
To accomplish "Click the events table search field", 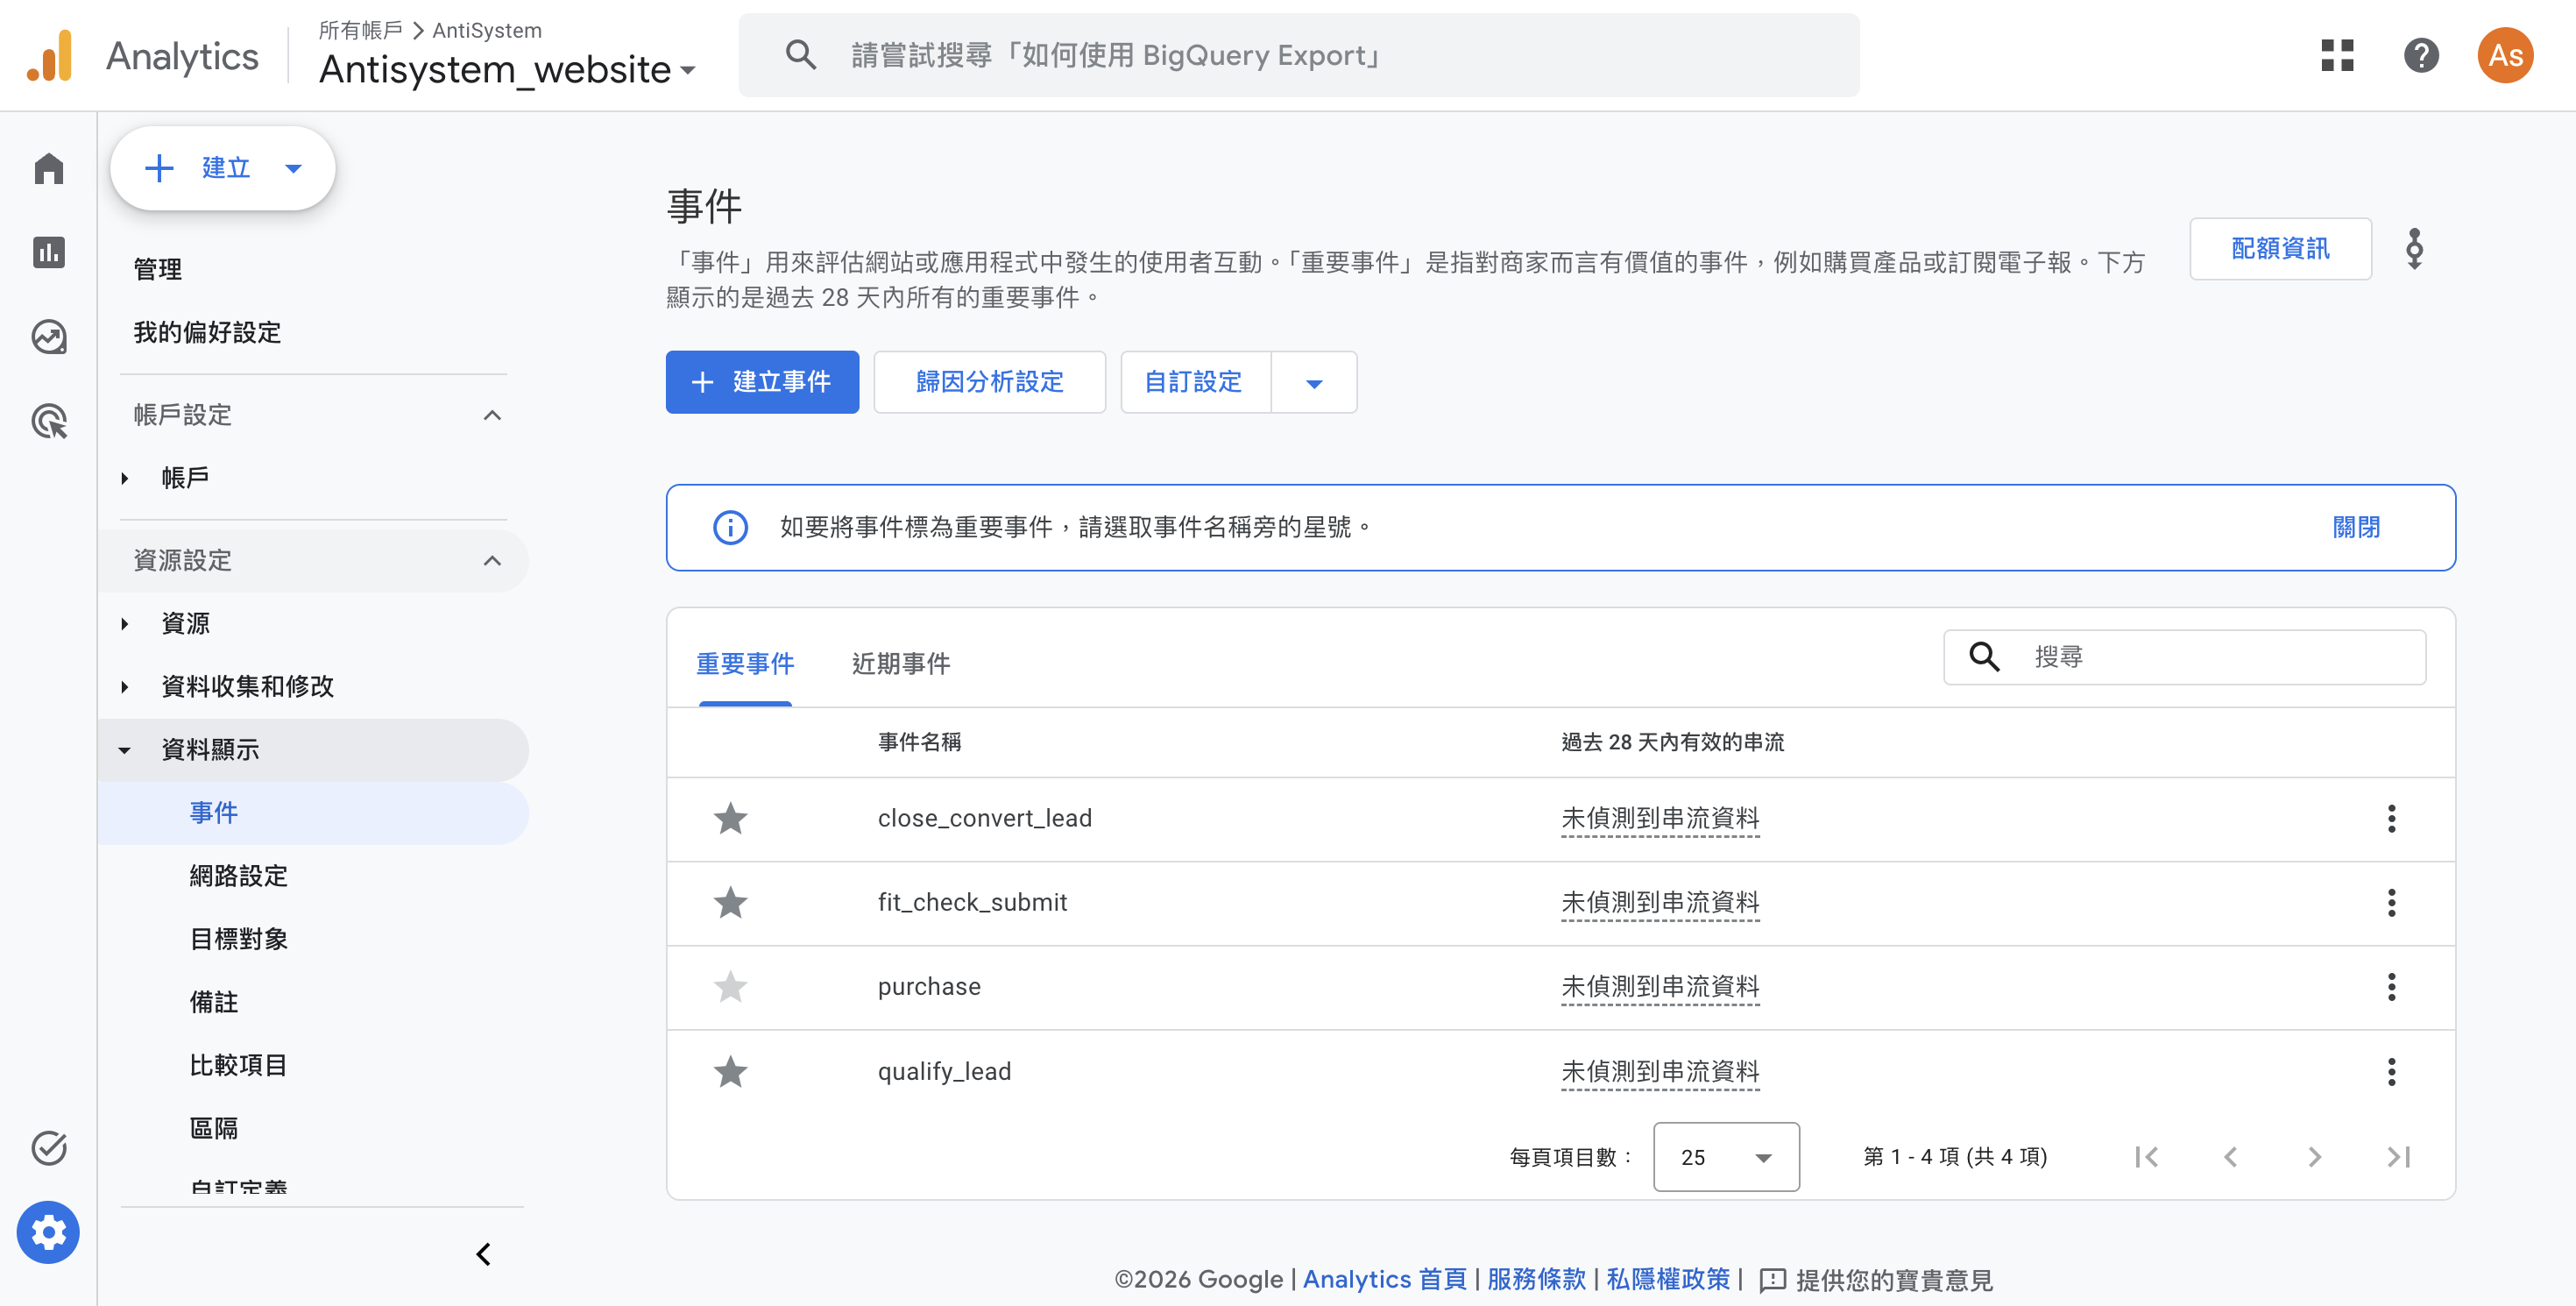I will 2184,657.
